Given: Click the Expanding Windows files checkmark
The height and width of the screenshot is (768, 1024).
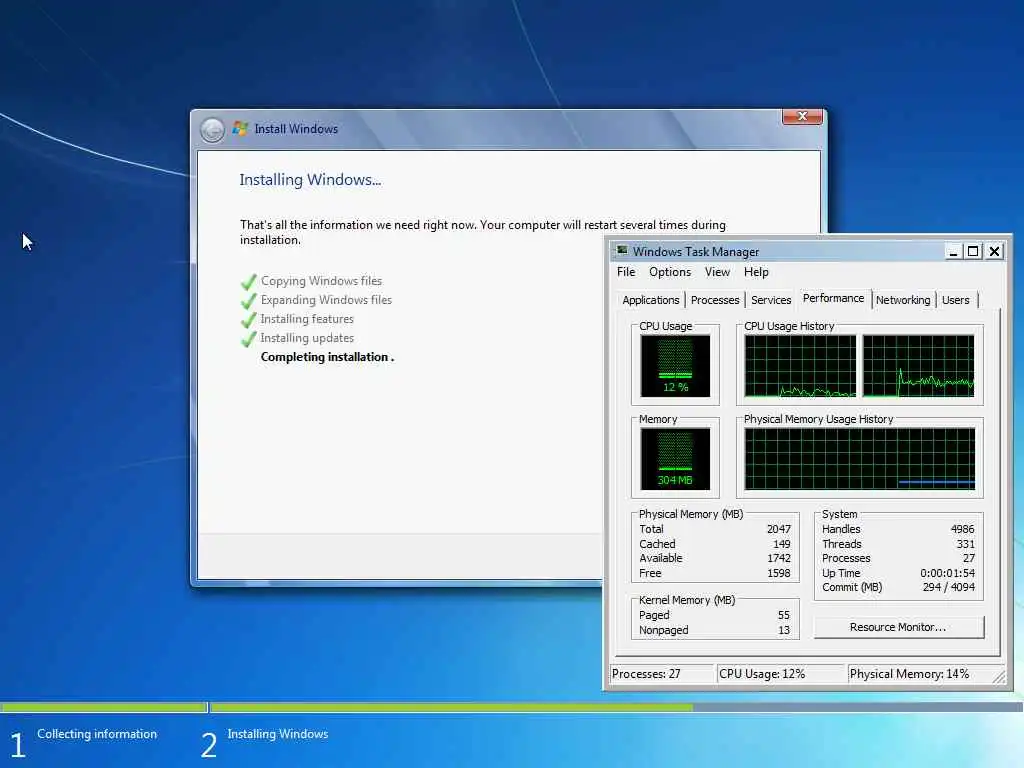Looking at the screenshot, I should (248, 300).
